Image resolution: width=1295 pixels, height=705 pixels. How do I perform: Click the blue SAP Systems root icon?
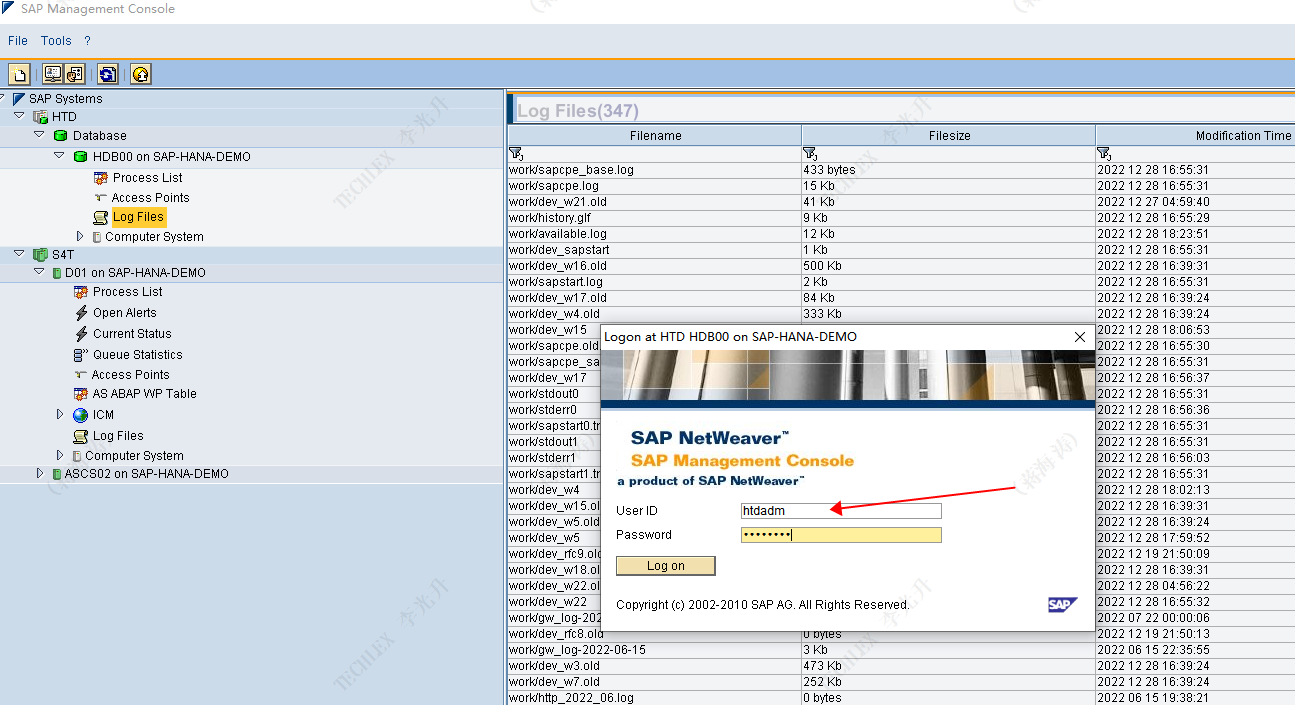click(19, 99)
